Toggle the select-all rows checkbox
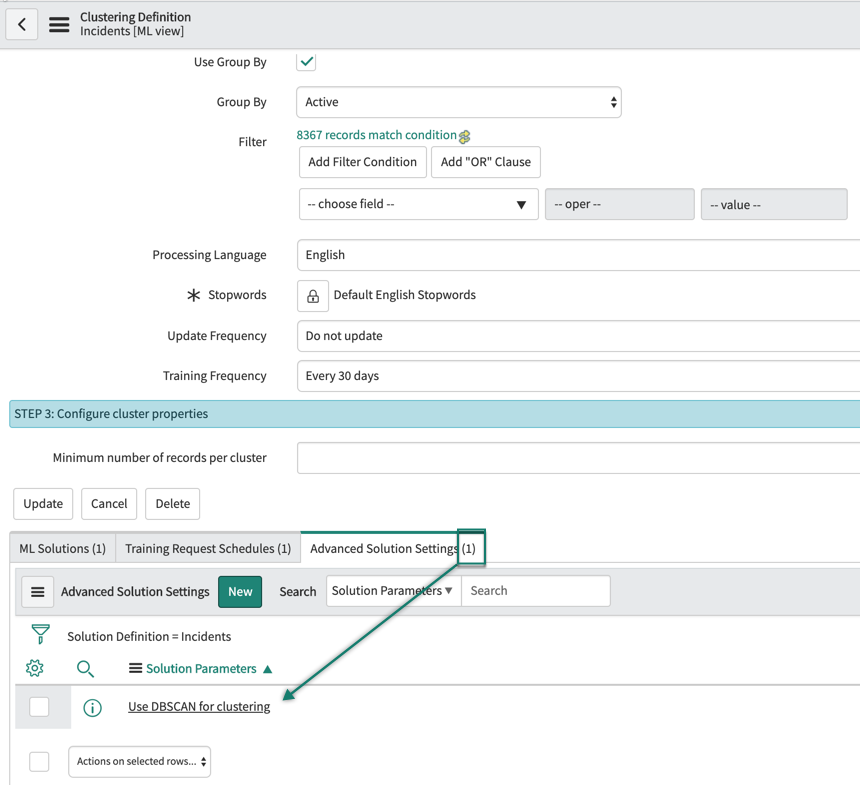Image resolution: width=860 pixels, height=785 pixels. tap(39, 761)
